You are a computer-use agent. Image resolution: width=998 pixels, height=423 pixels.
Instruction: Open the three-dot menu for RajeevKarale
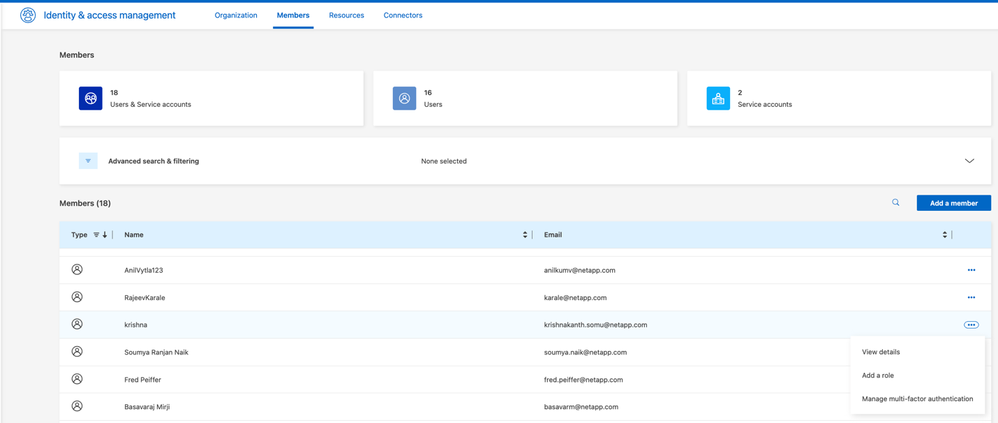point(971,297)
